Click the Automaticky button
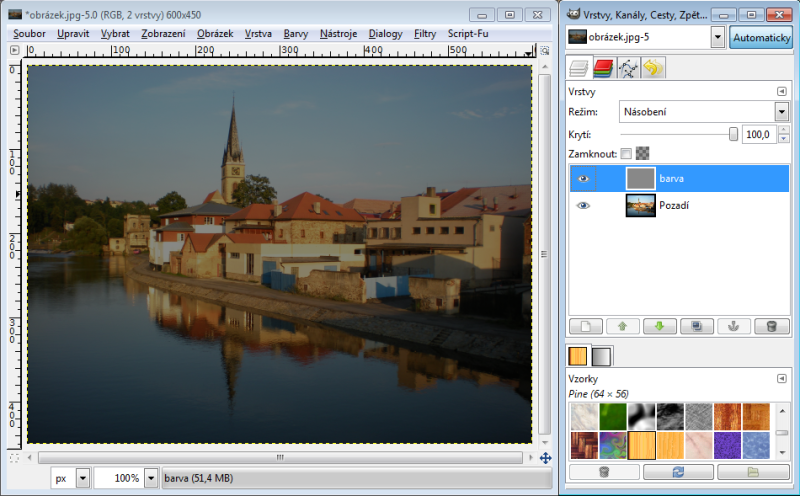Viewport: 800px width, 496px height. coord(761,37)
